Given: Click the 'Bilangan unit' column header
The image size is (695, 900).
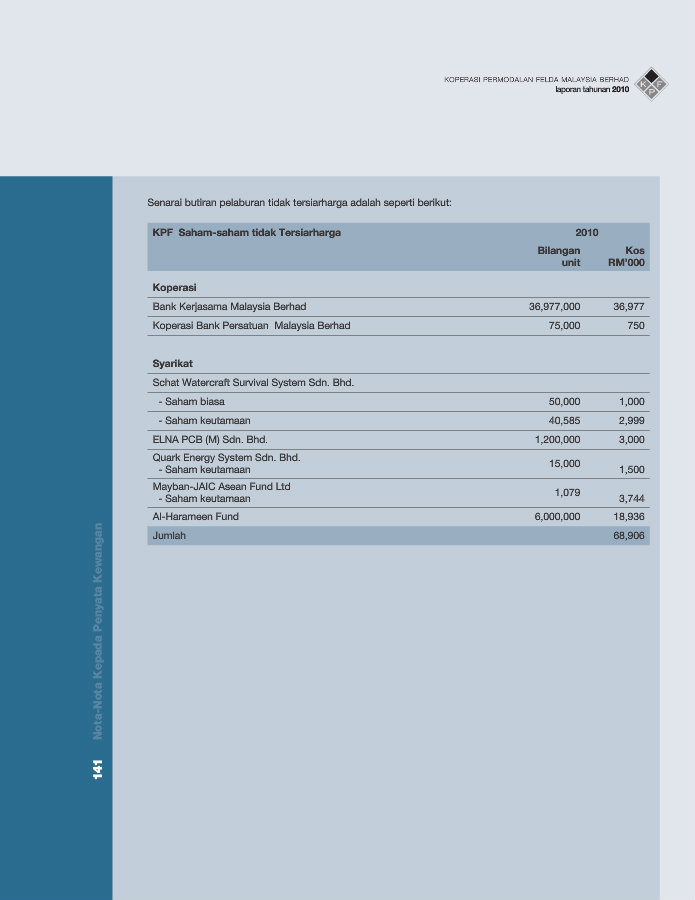Looking at the screenshot, I should pyautogui.click(x=558, y=256).
